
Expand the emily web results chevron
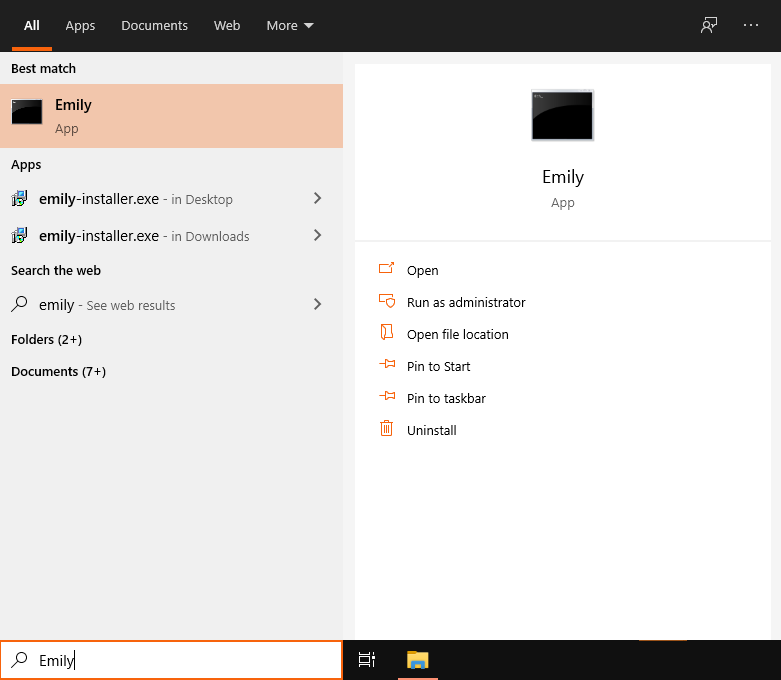pyautogui.click(x=317, y=304)
